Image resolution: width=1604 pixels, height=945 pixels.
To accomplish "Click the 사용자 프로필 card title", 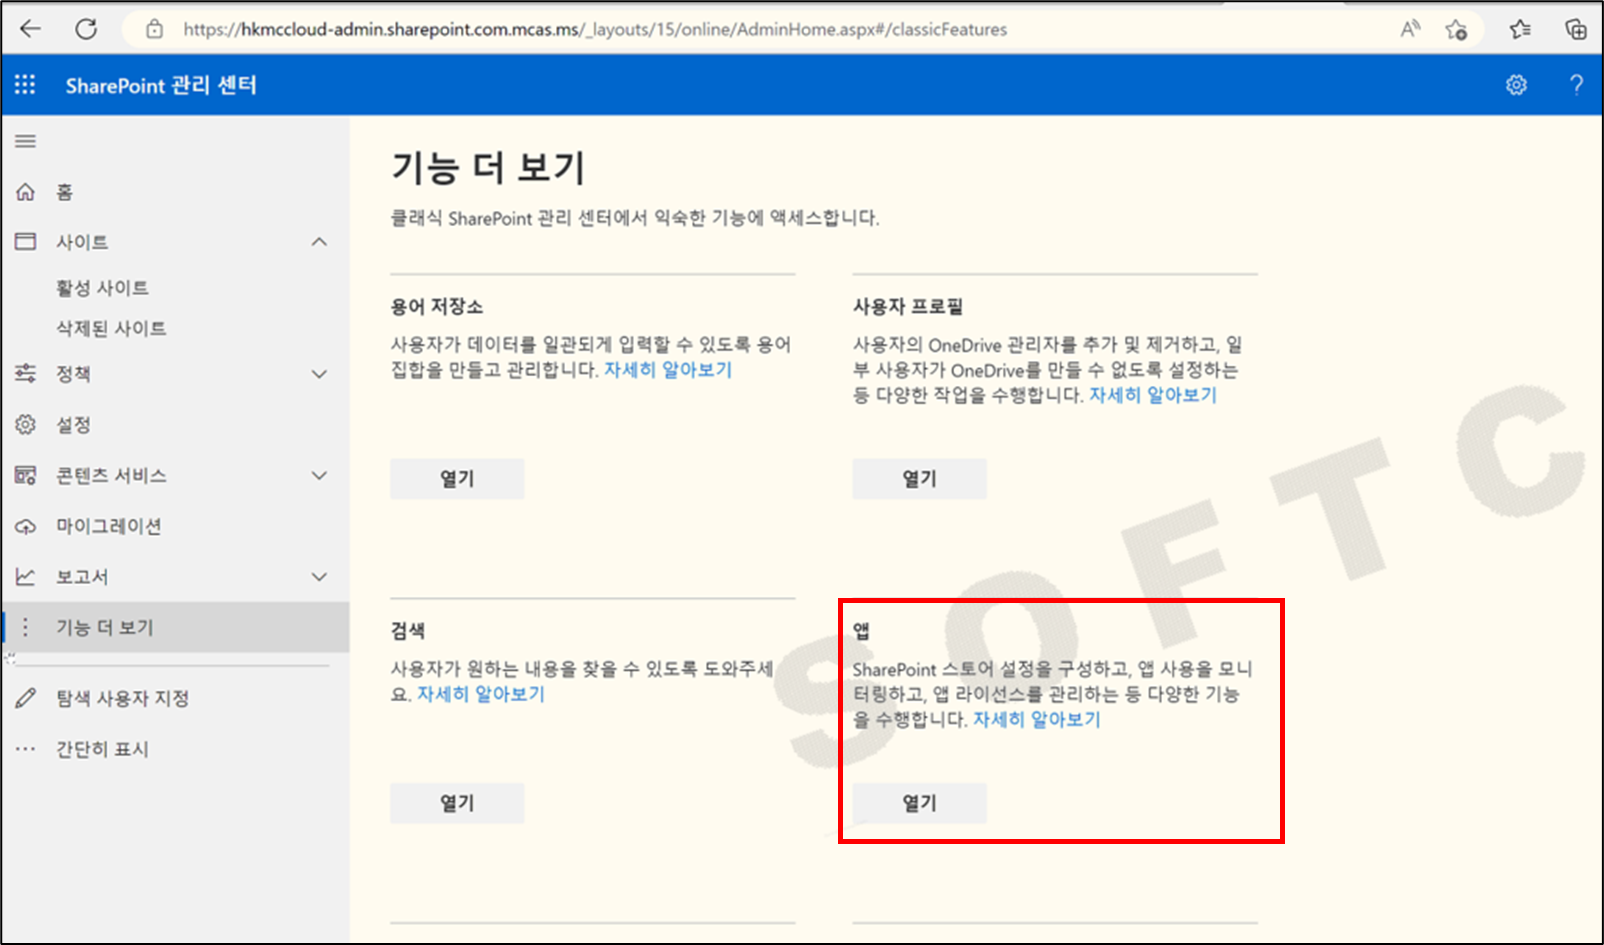I will (908, 307).
